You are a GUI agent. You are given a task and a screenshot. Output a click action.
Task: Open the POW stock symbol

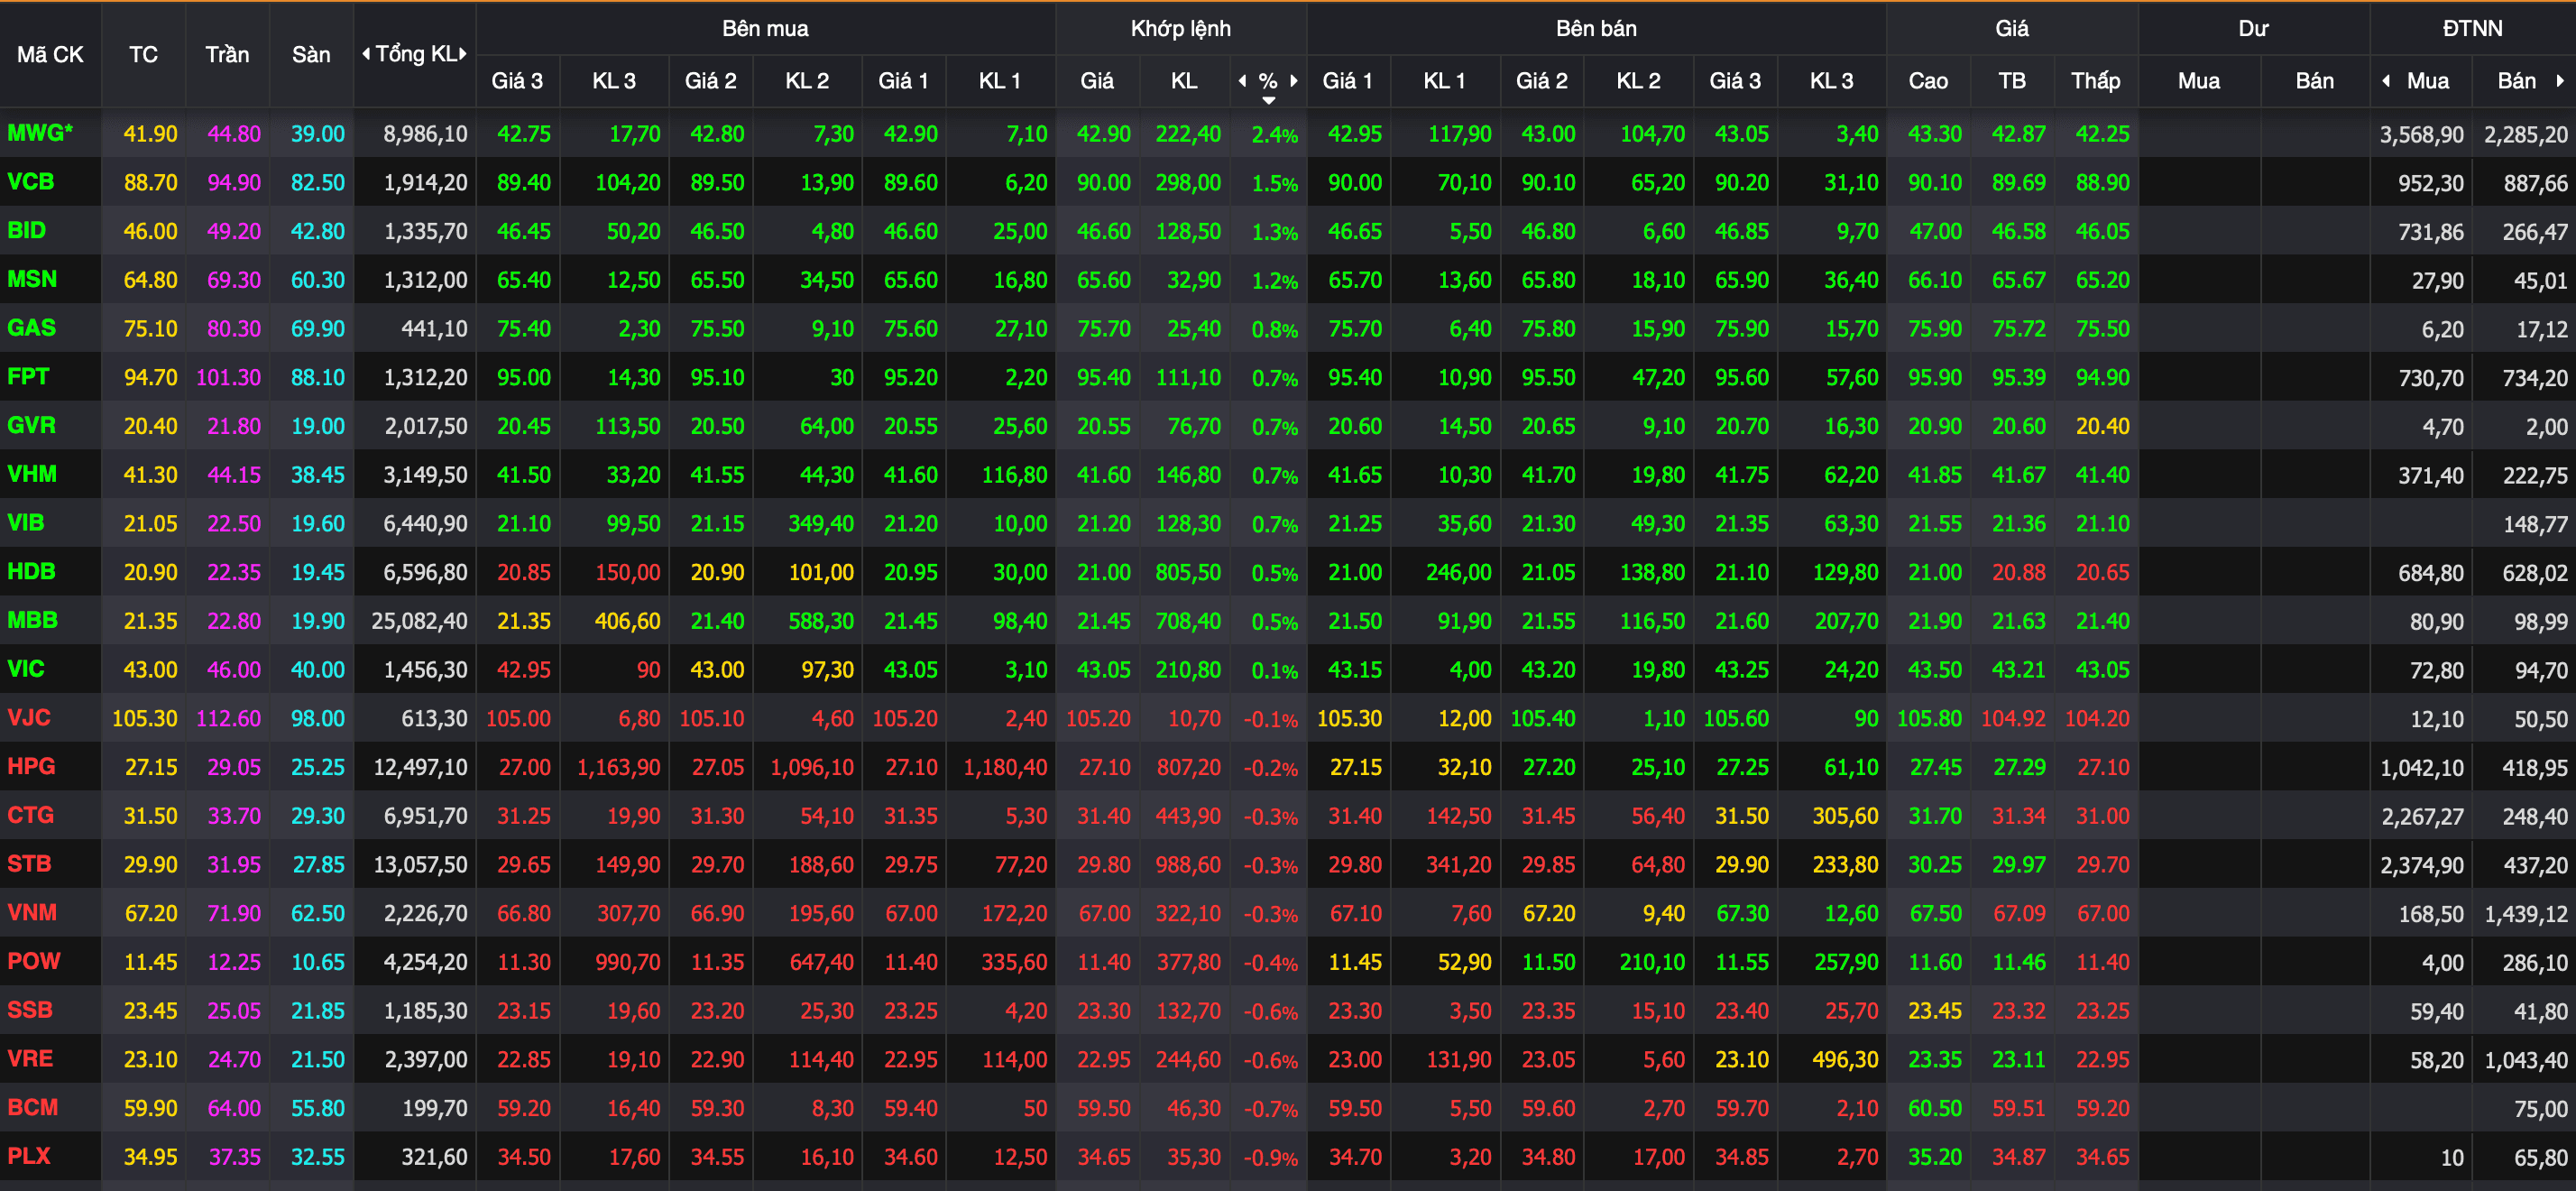(34, 962)
